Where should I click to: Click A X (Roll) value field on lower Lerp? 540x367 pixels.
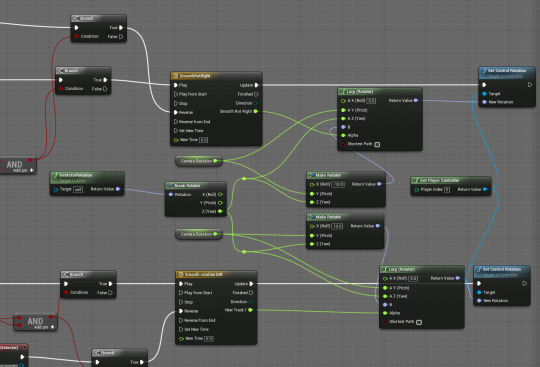coord(413,279)
